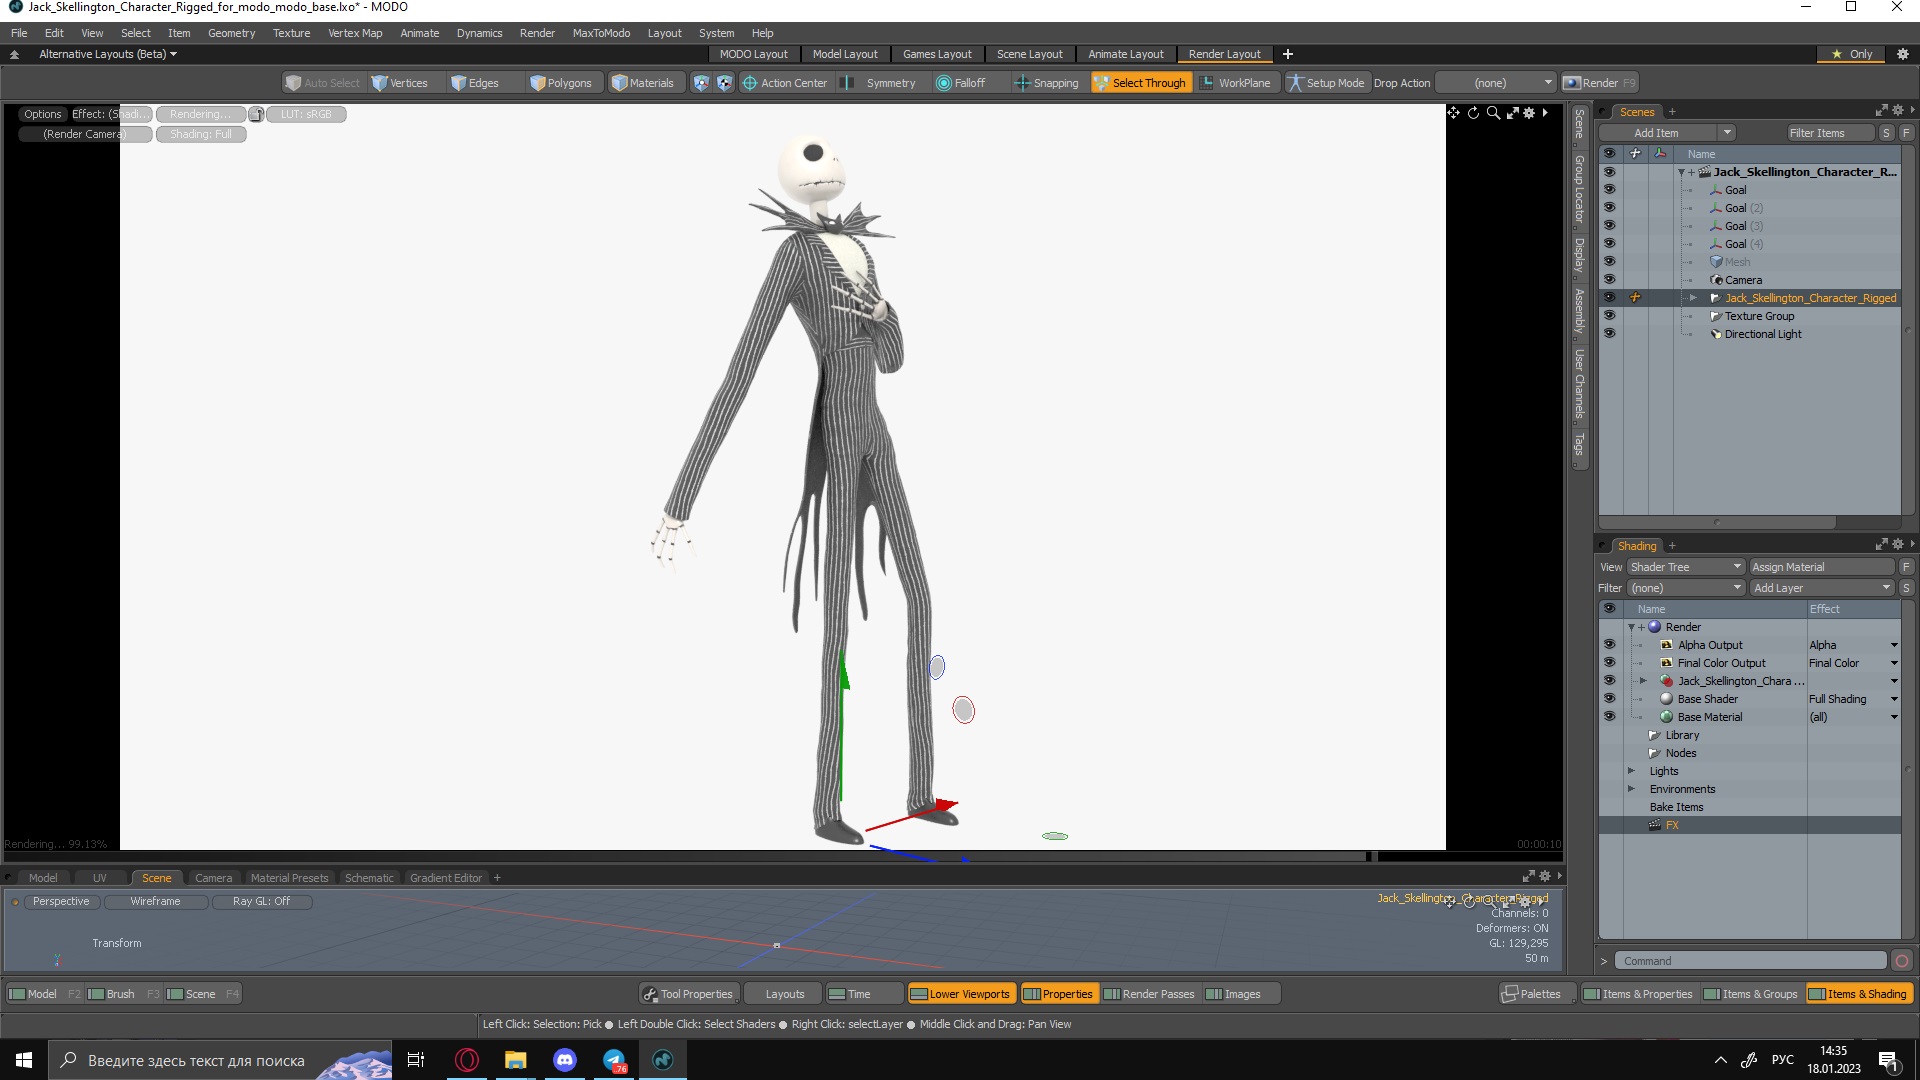
Task: Open the Dynamics menu
Action: coord(479,33)
